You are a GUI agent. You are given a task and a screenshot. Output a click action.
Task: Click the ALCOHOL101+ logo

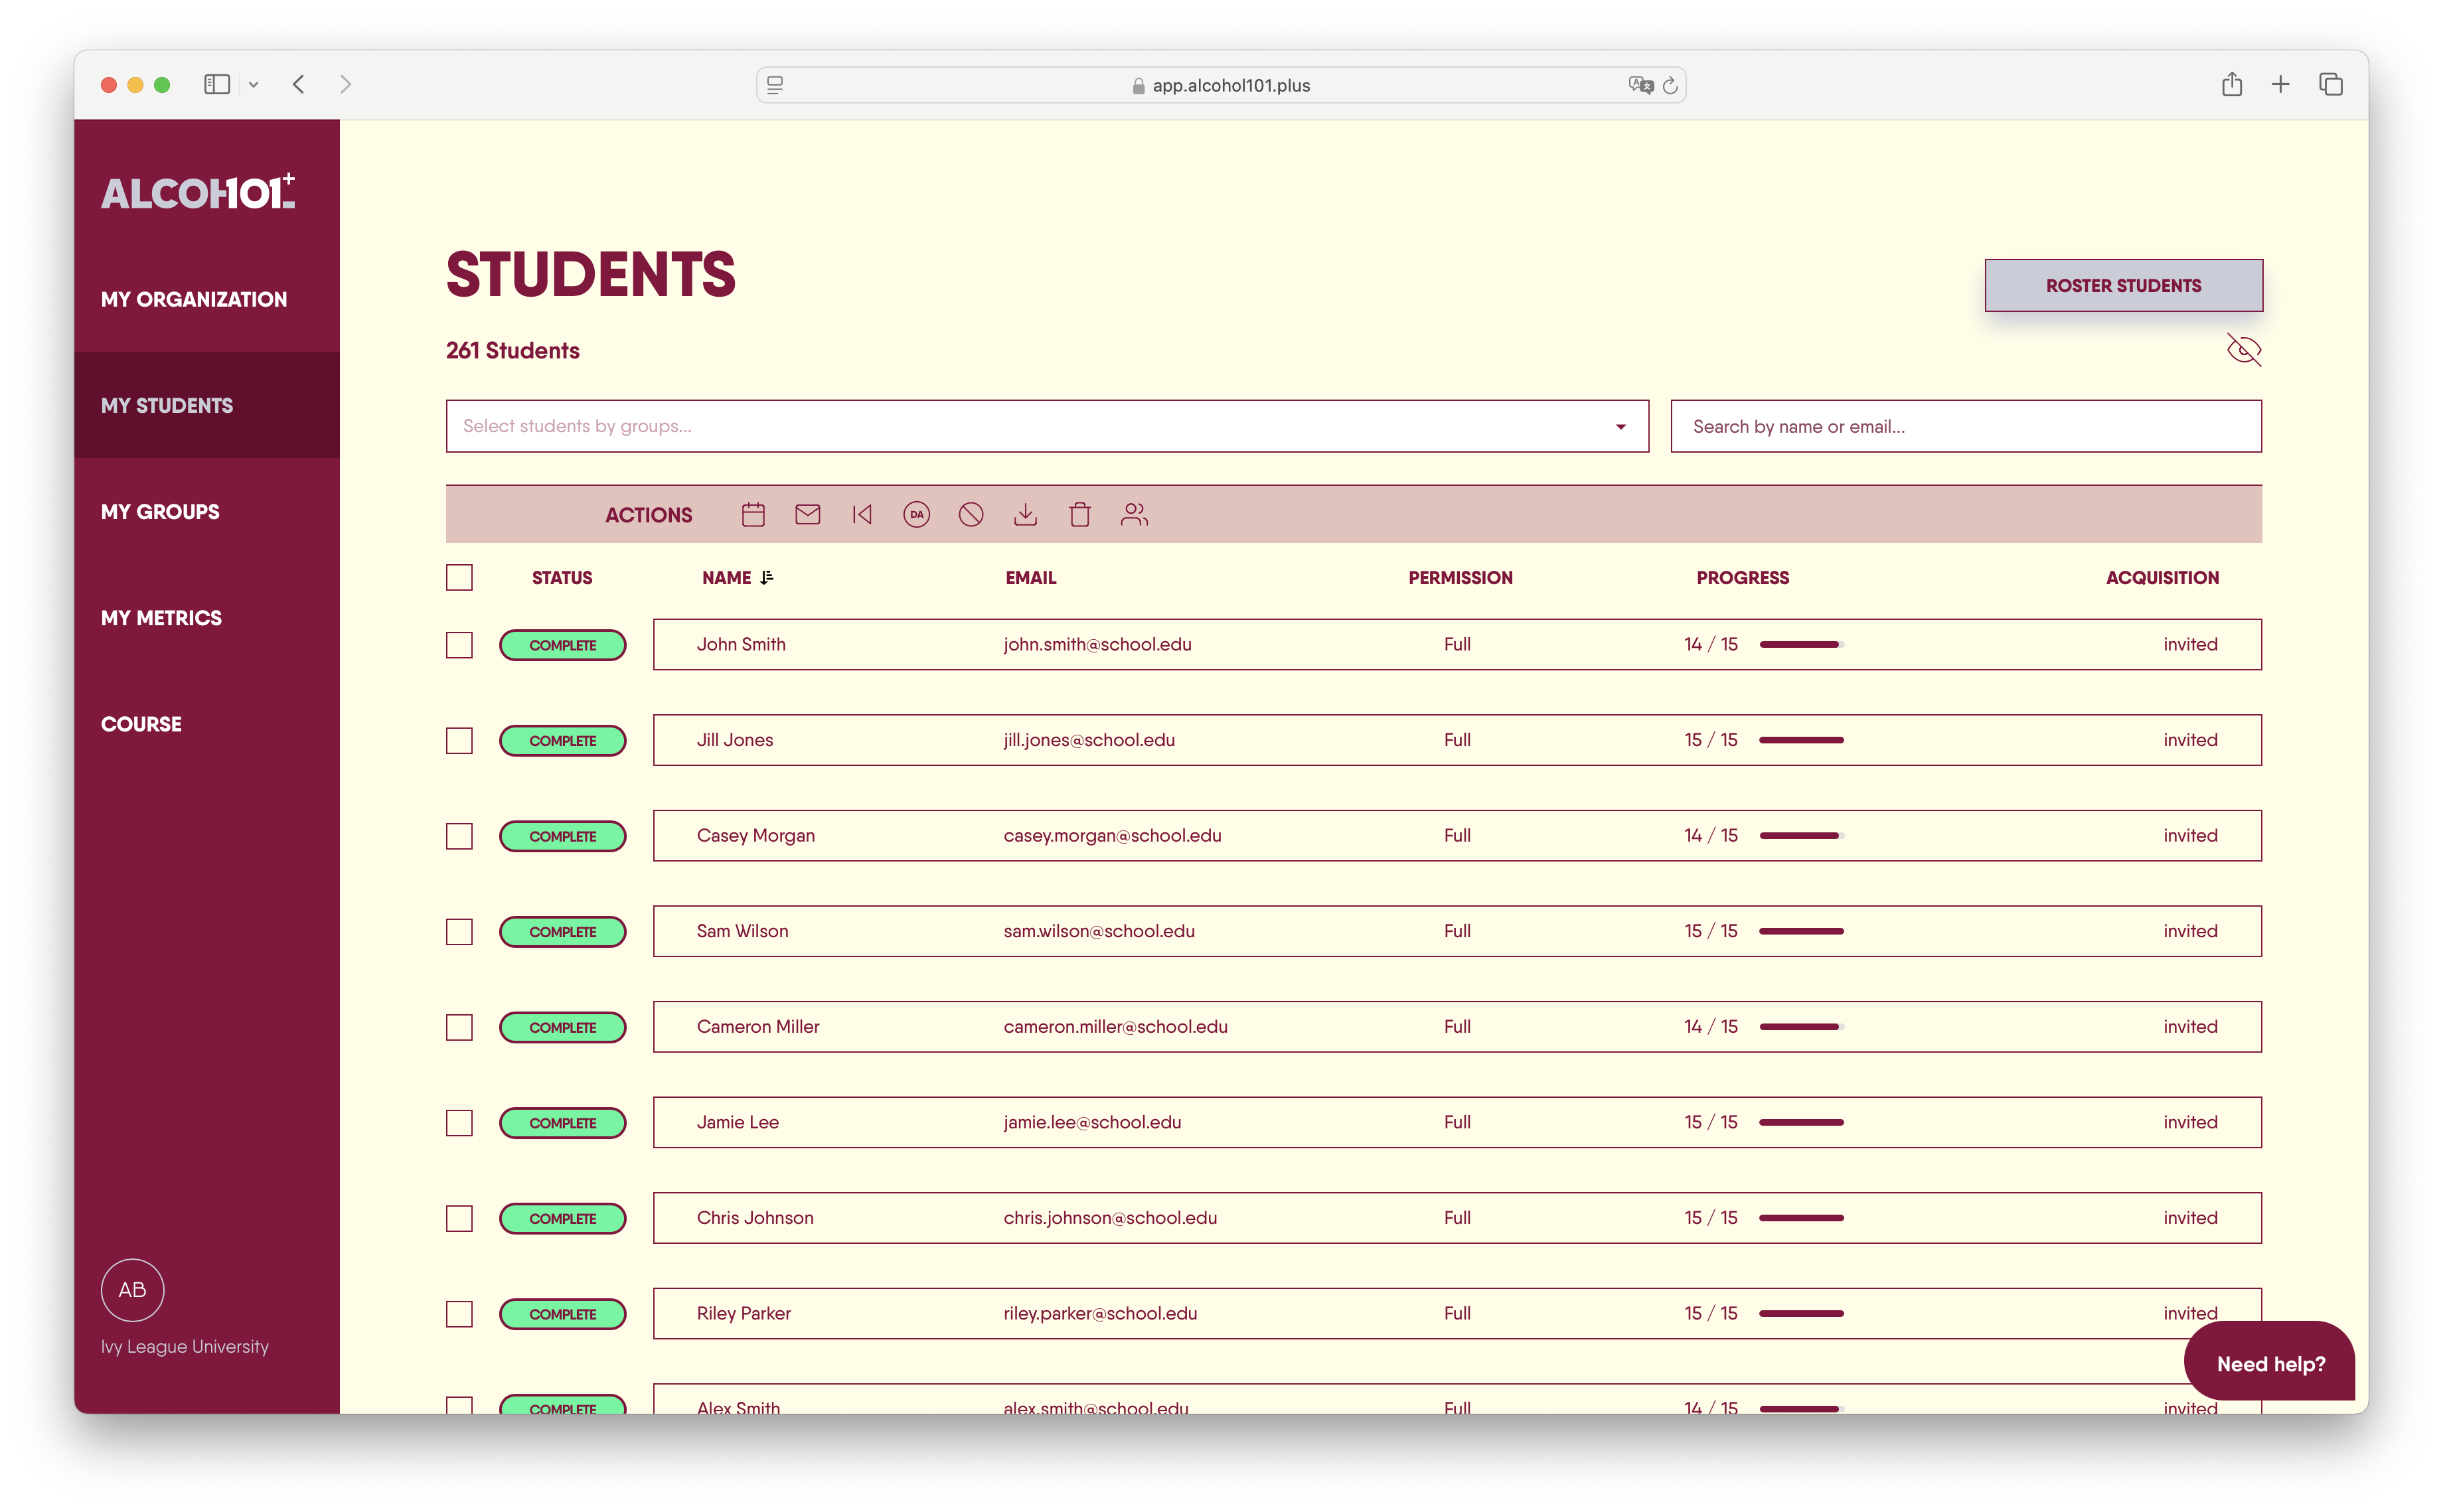pyautogui.click(x=198, y=191)
